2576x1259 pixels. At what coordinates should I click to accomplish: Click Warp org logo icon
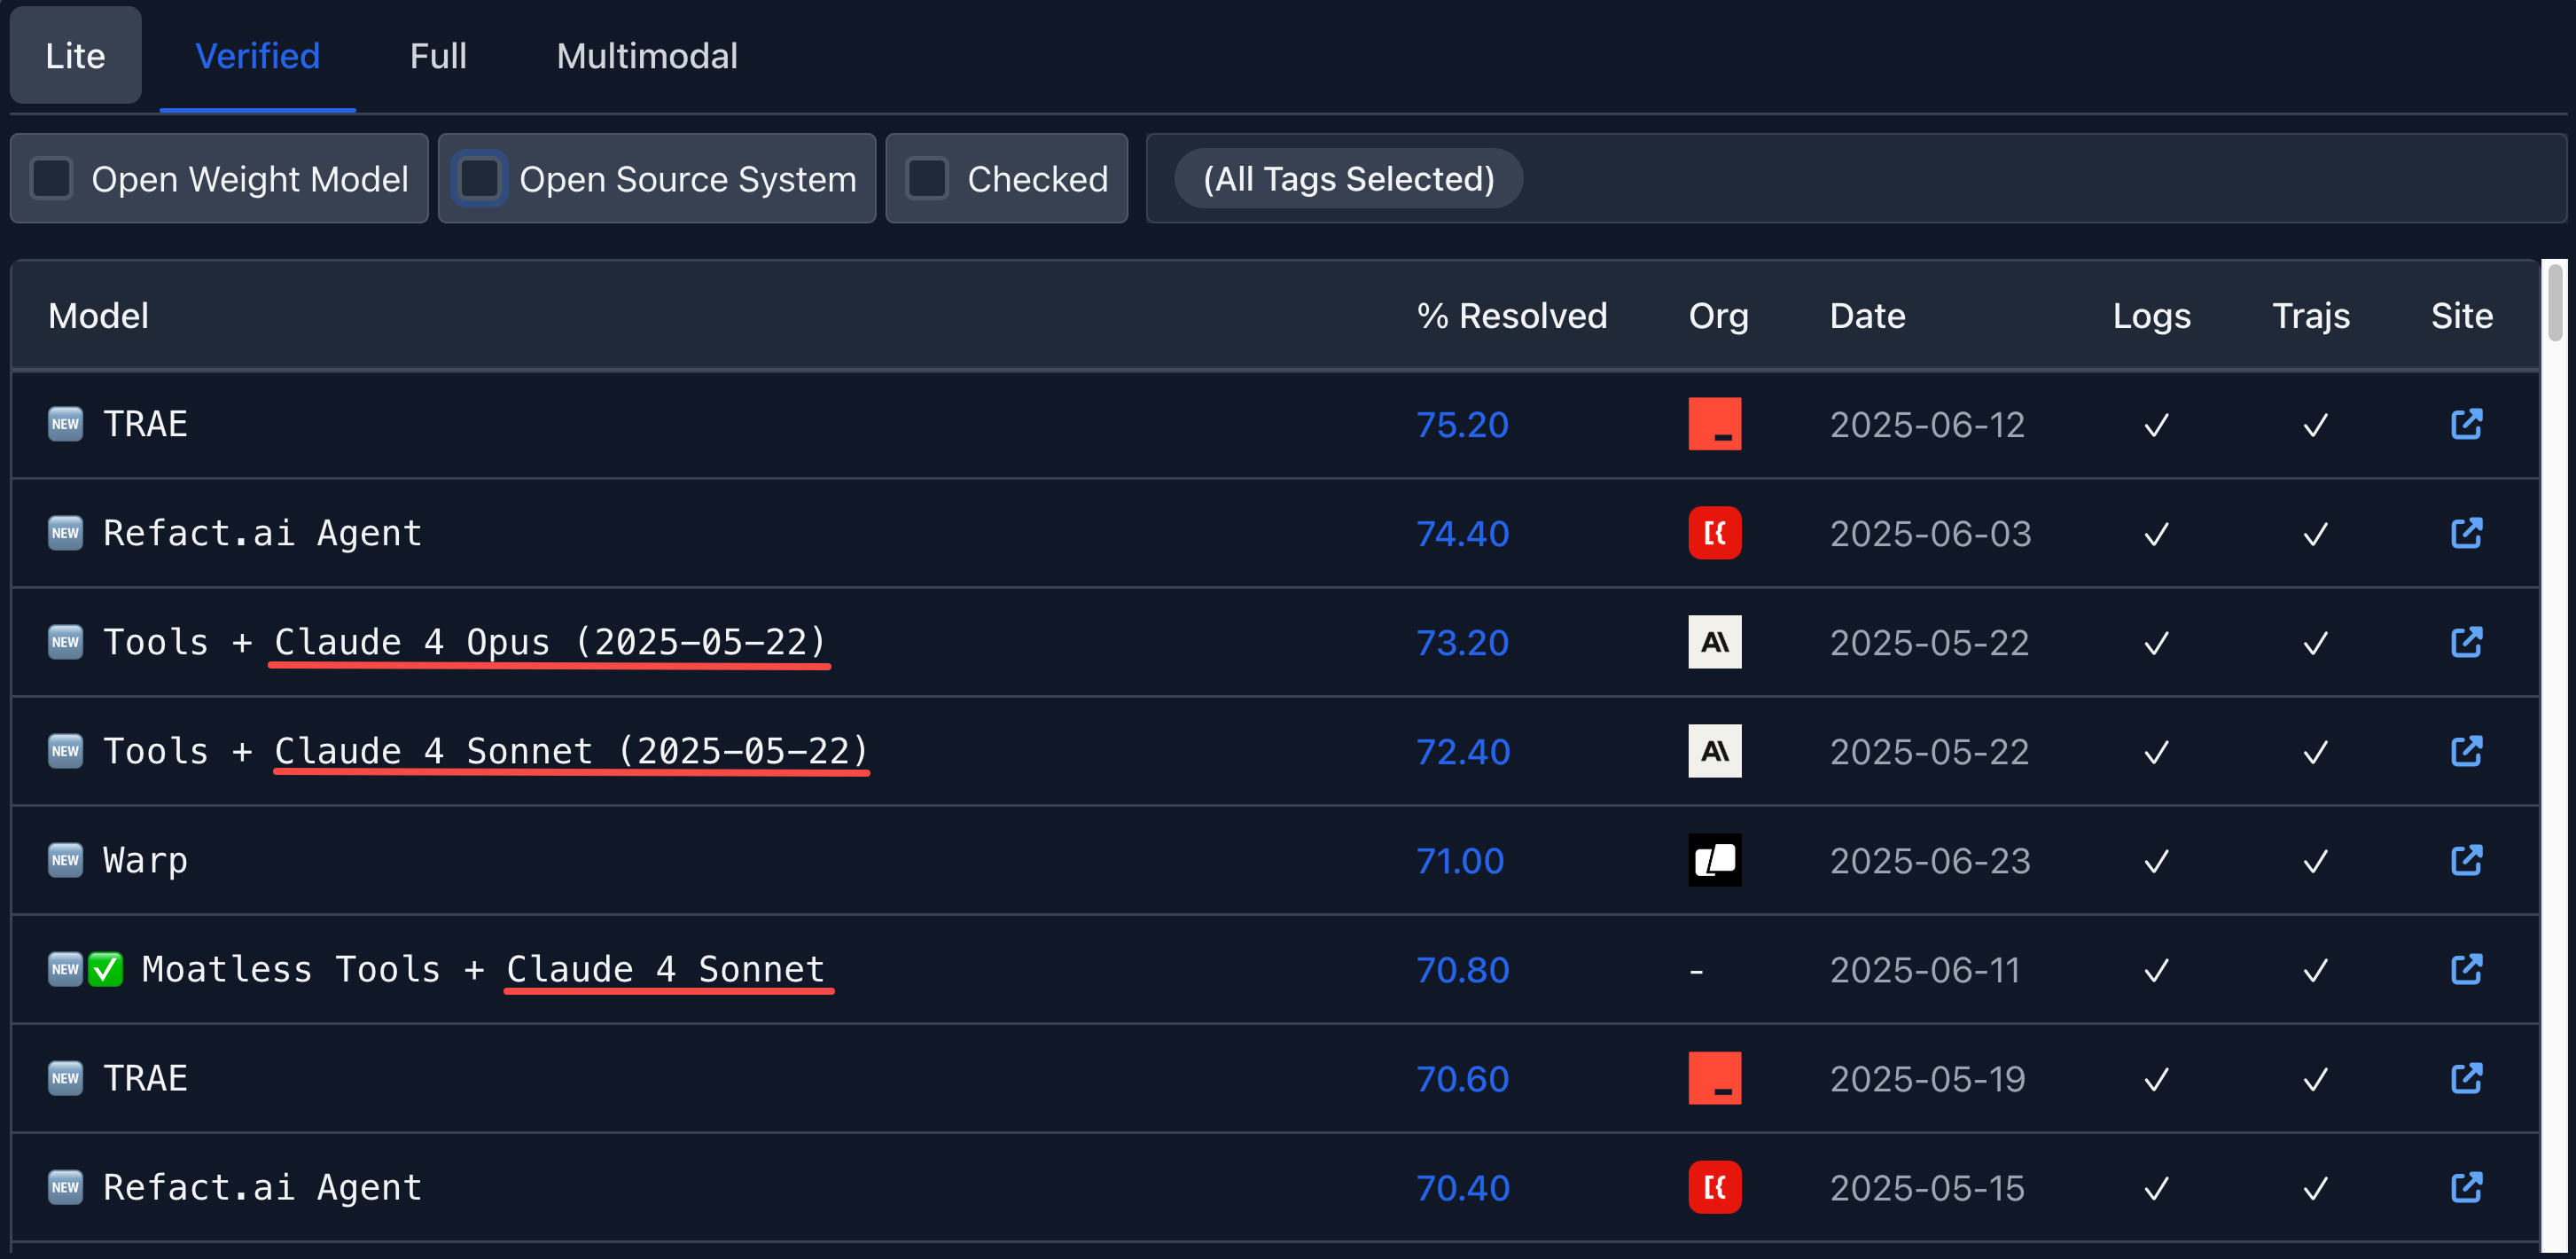[x=1714, y=860]
